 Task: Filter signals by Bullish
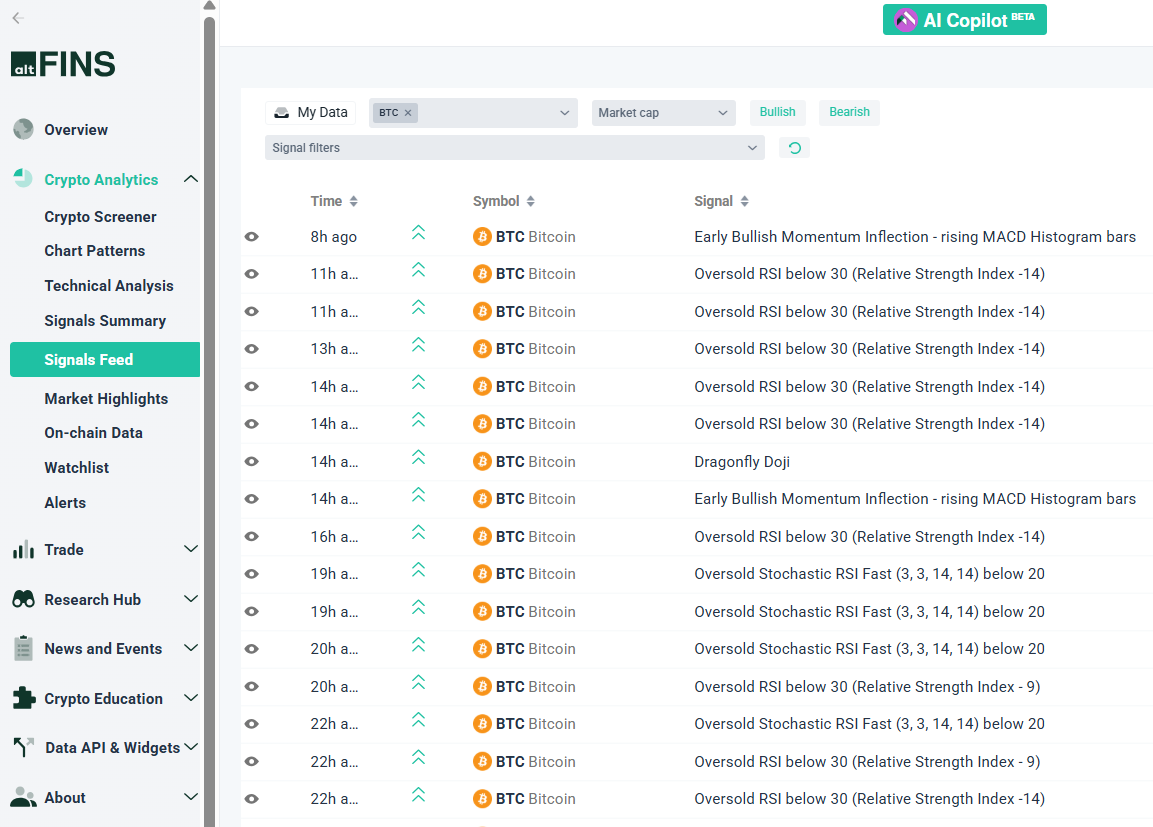coord(777,112)
